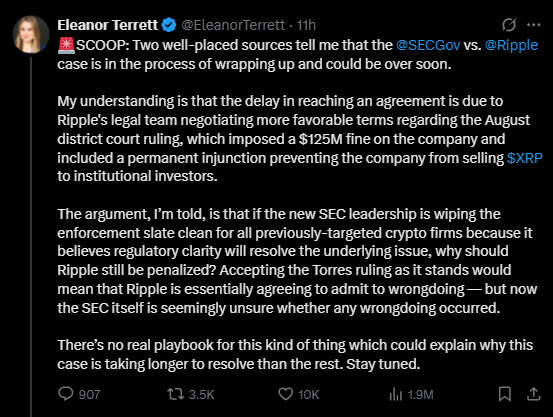The width and height of the screenshot is (553, 417).
Task: Click the blue verified badge
Action: 169,25
